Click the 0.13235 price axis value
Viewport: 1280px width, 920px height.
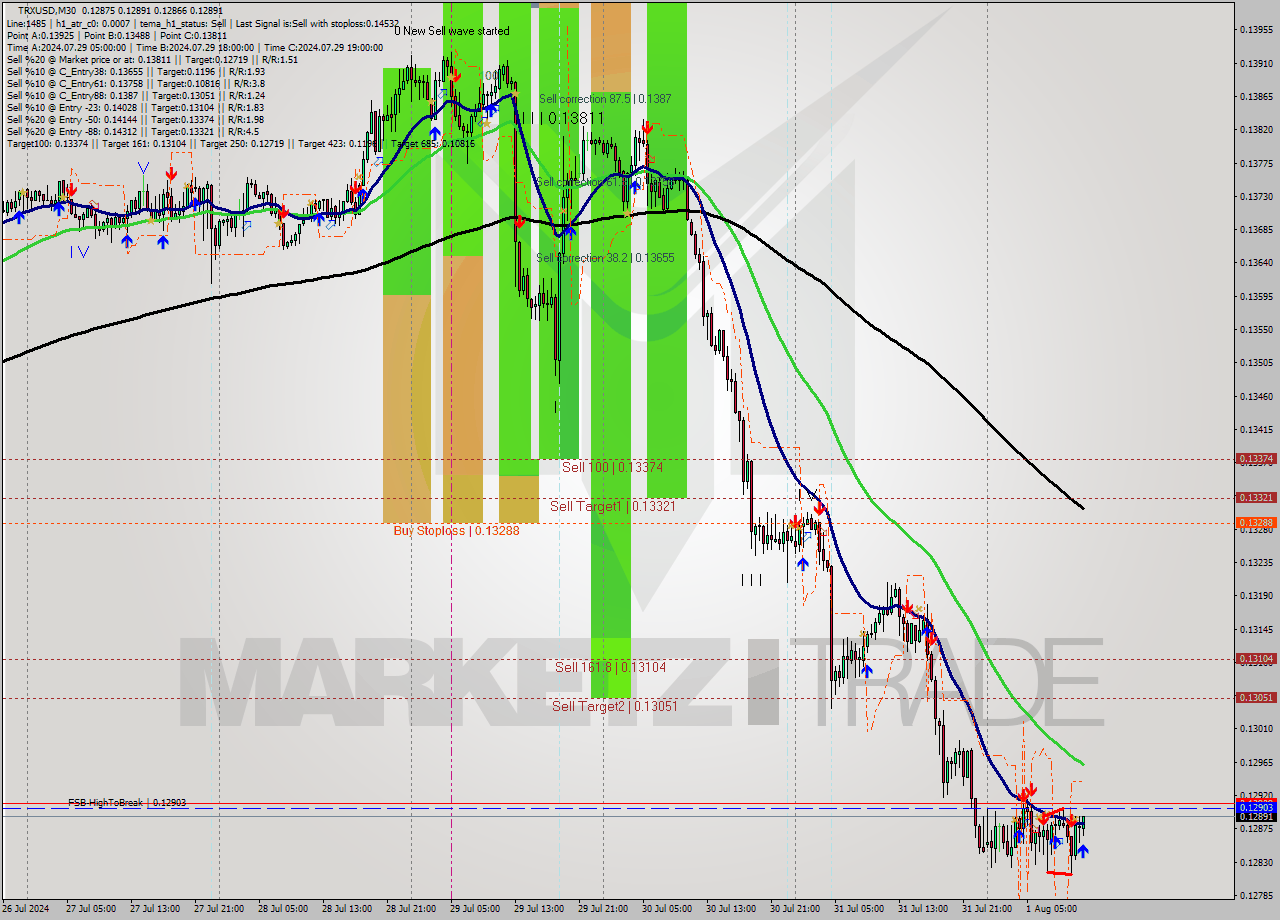(1256, 562)
